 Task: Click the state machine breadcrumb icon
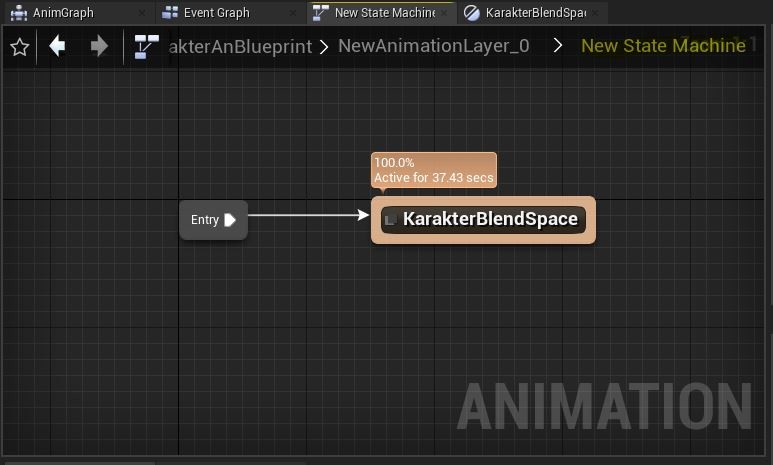[x=146, y=46]
